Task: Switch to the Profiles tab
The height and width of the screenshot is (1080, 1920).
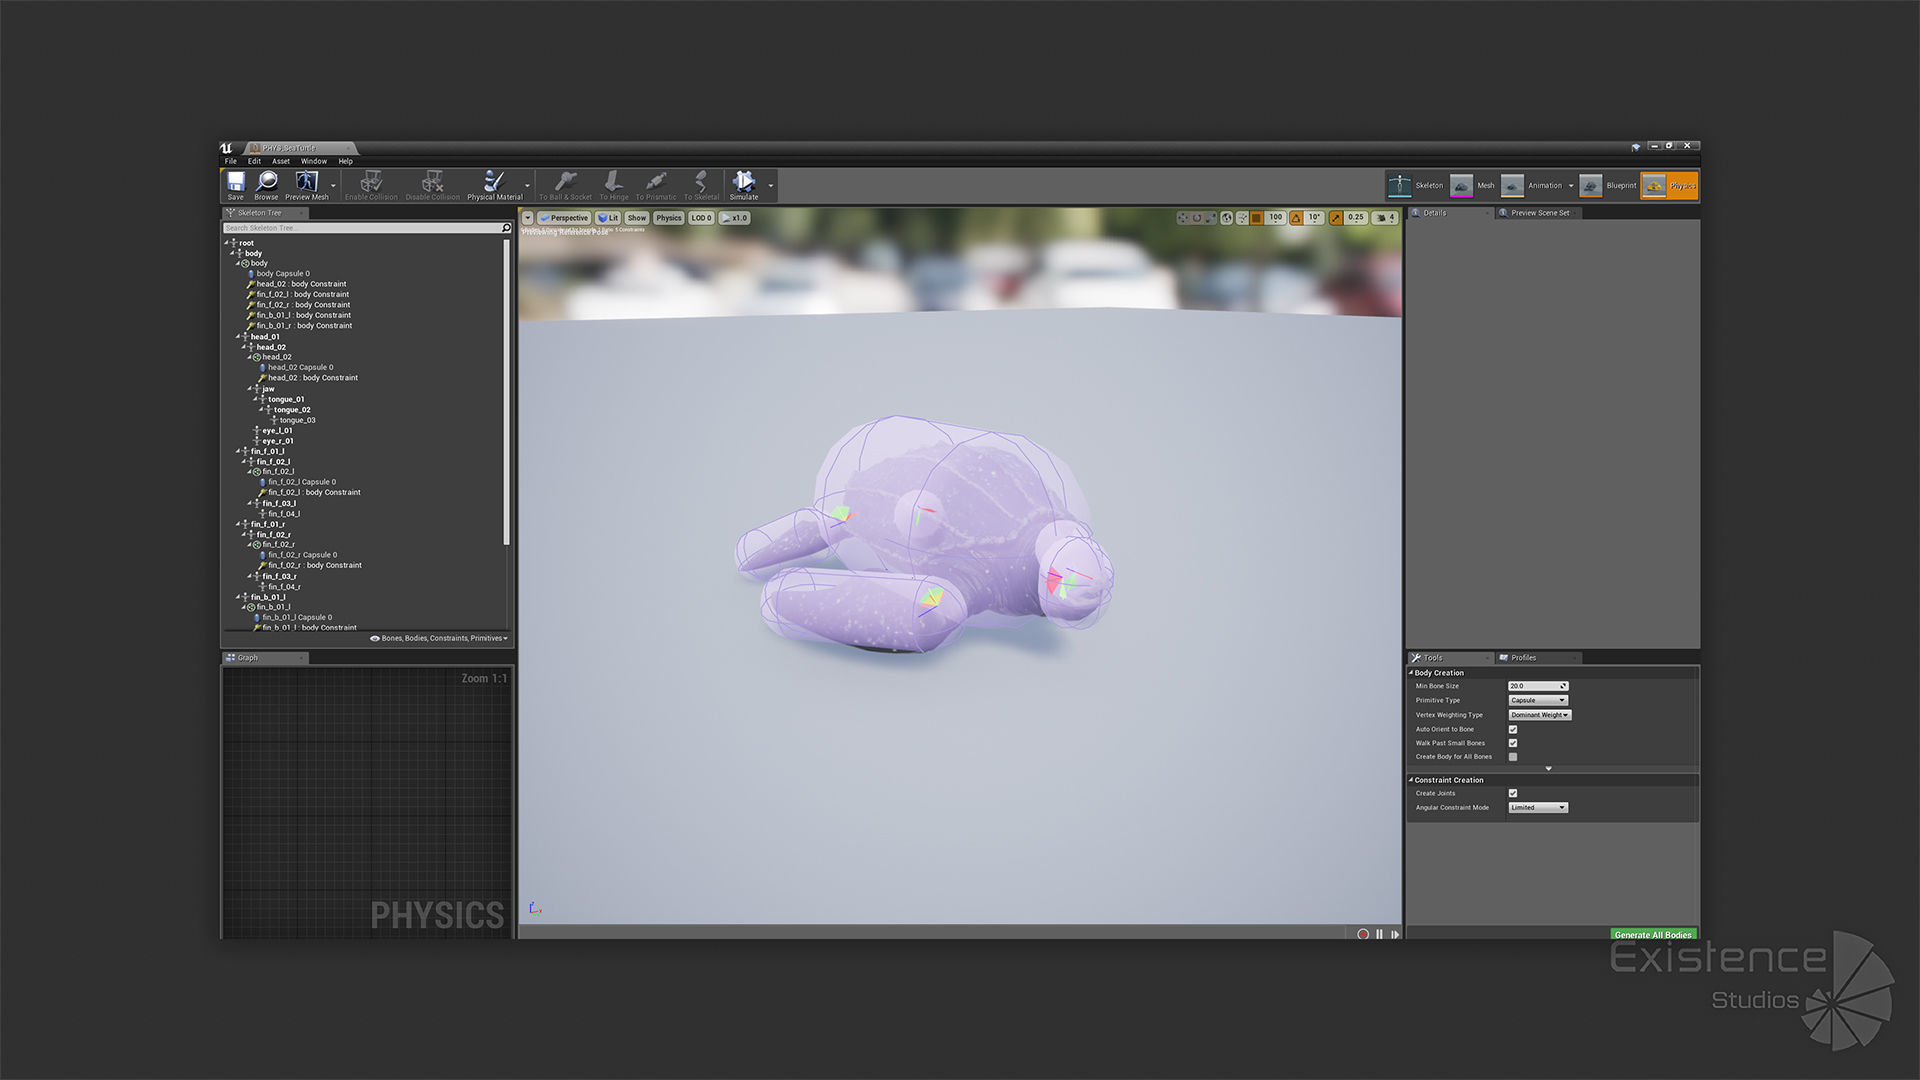Action: point(1523,658)
